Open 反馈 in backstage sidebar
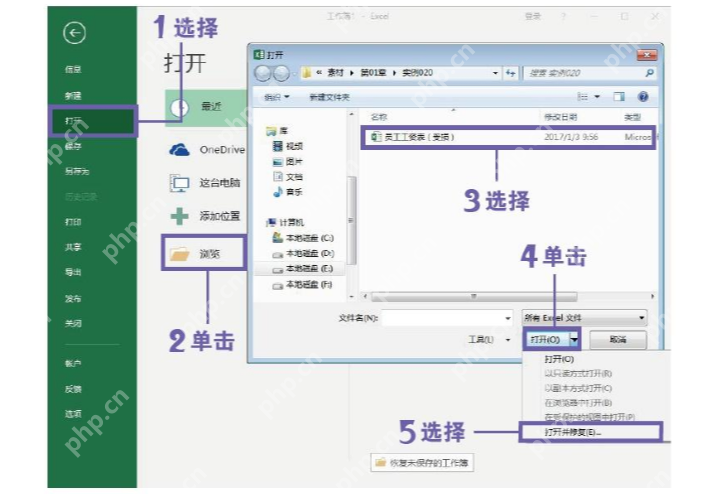720x494 pixels. pyautogui.click(x=73, y=389)
